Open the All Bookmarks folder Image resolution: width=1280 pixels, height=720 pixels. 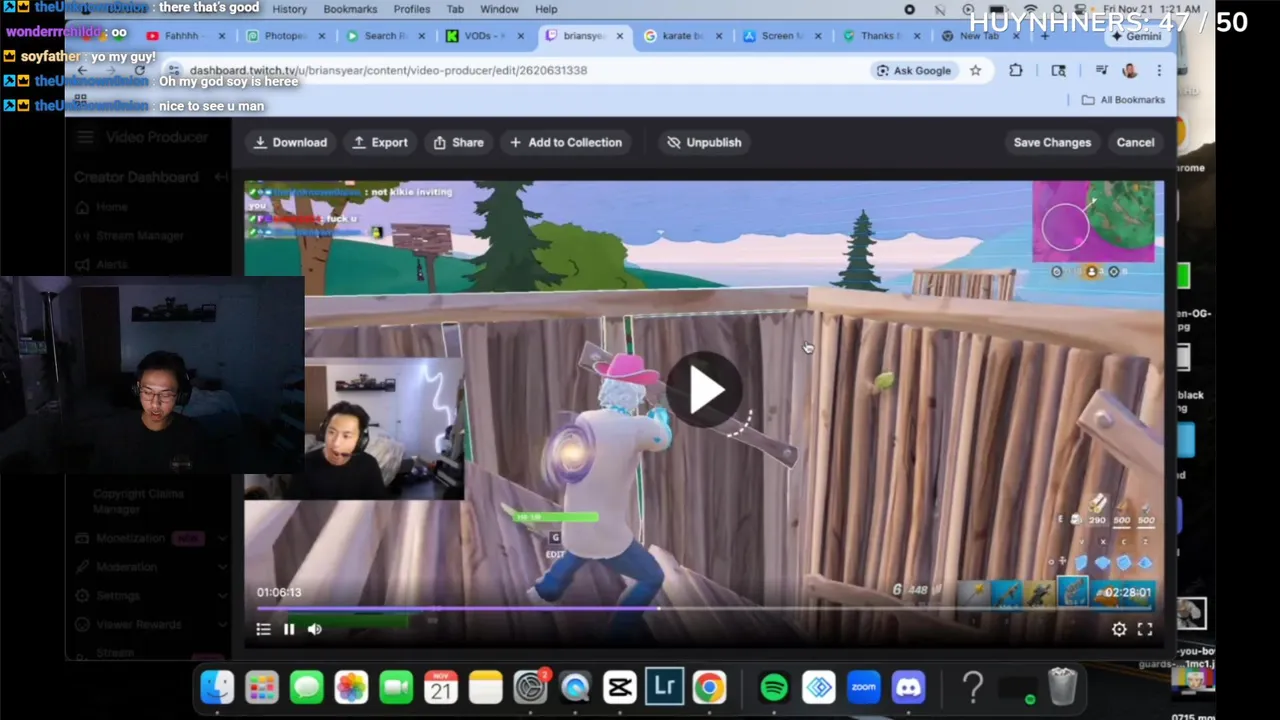pos(1123,100)
